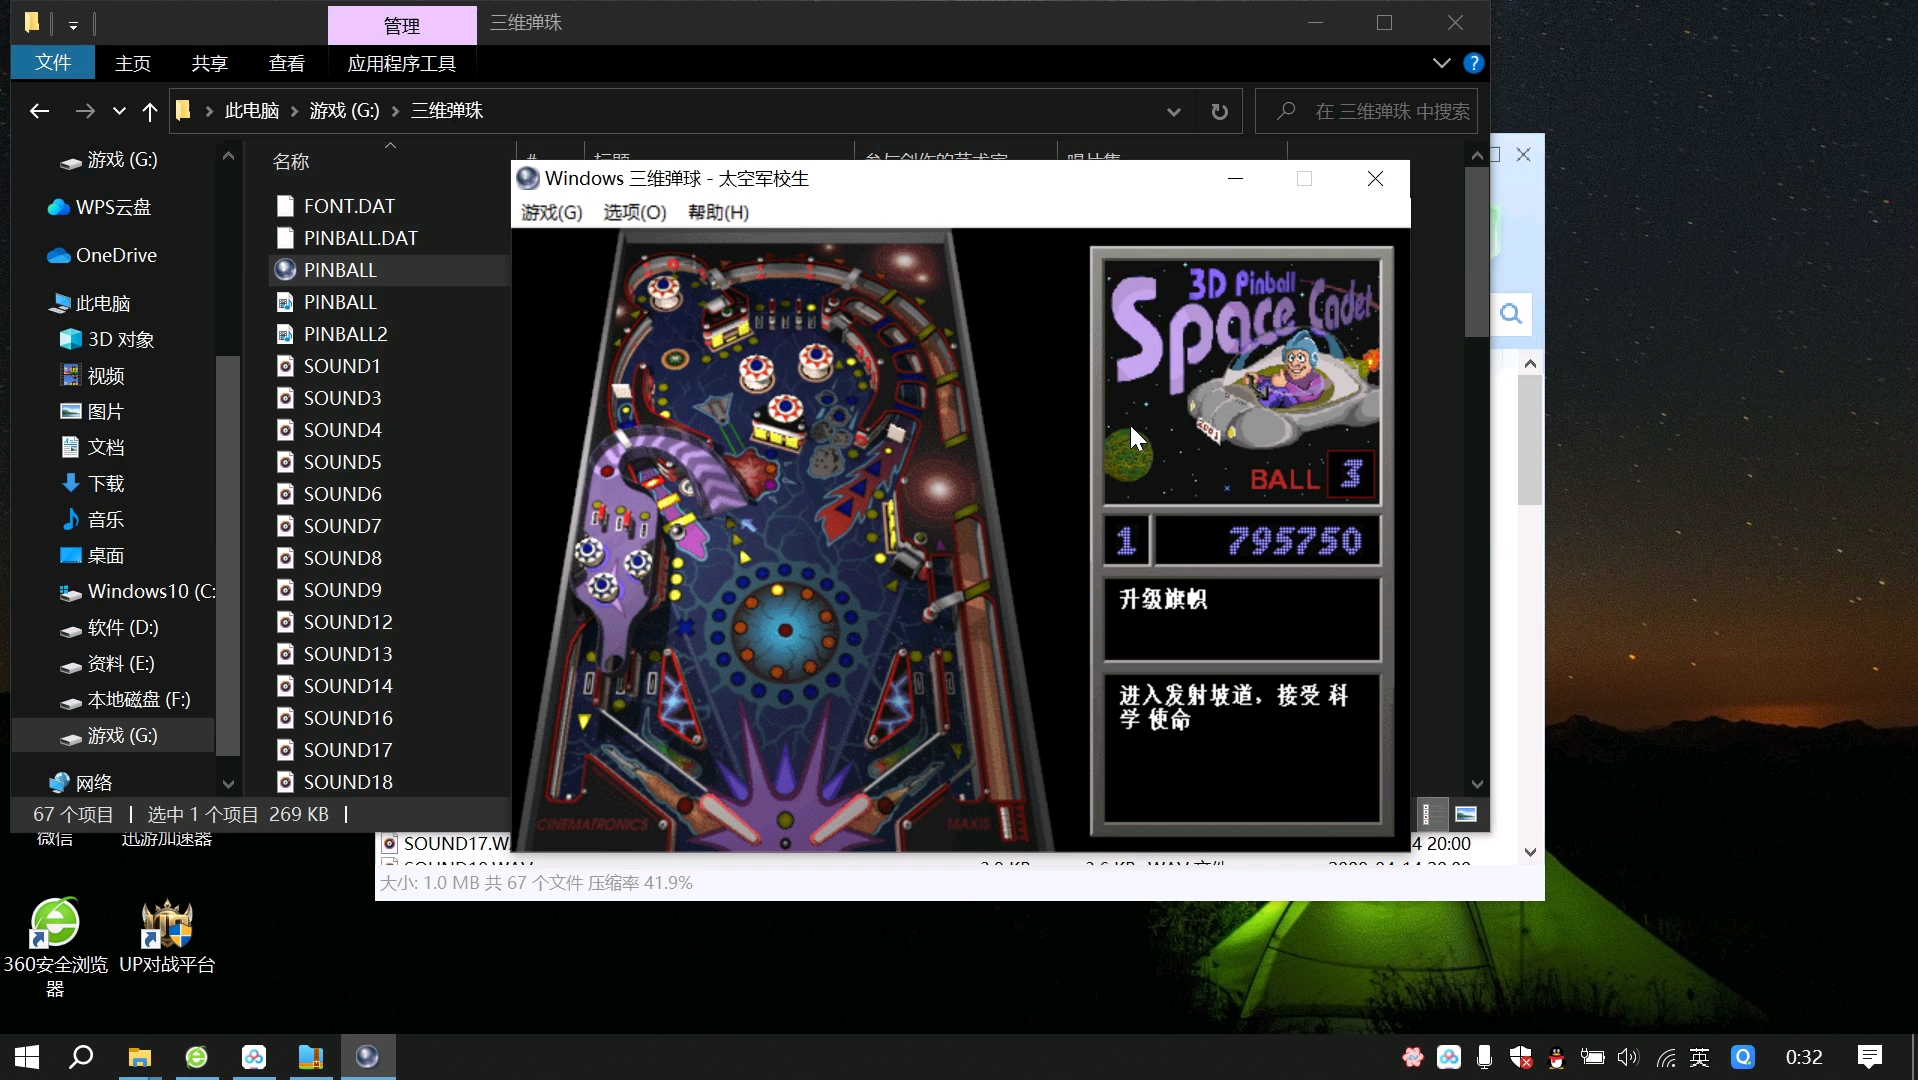Viewport: 1918px width, 1080px height.
Task: Select the SOUND7 audio file
Action: pos(329,526)
